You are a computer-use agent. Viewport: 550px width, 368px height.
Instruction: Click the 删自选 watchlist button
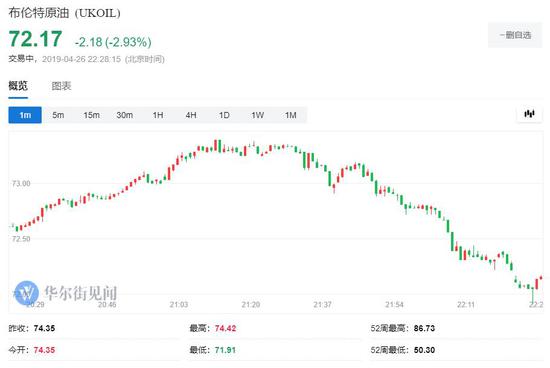(x=515, y=35)
